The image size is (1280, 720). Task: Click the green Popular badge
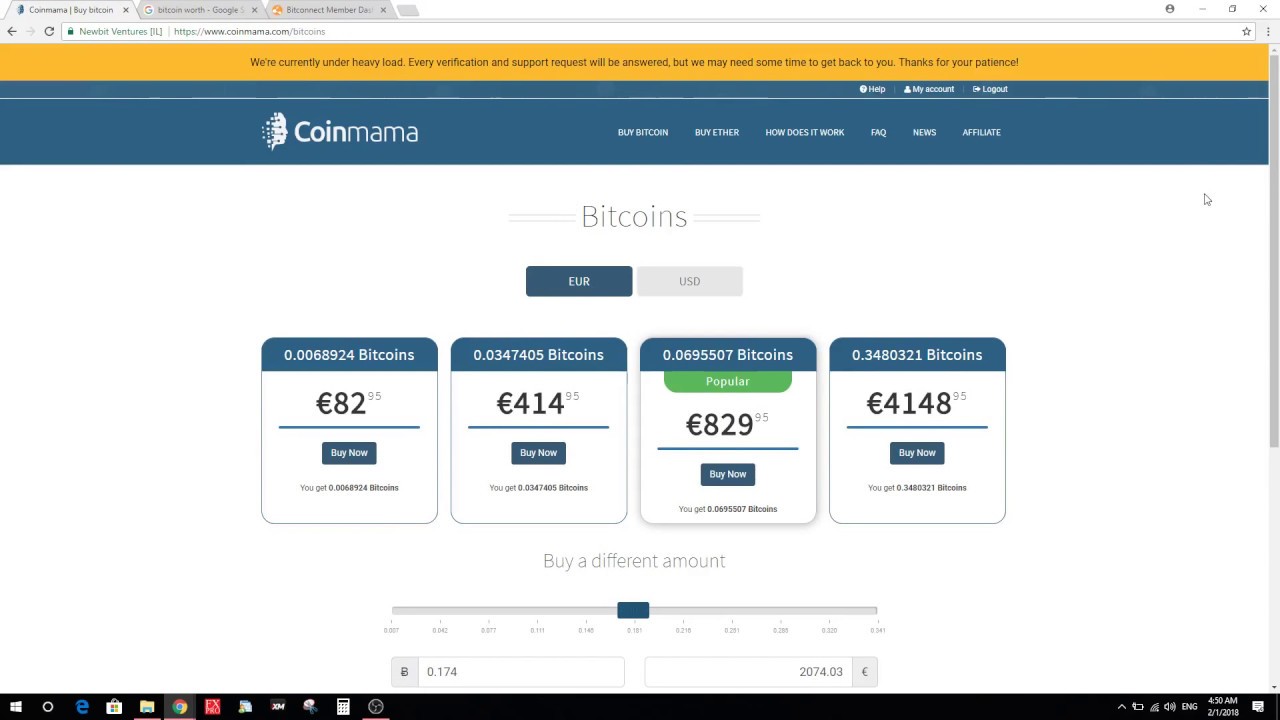pyautogui.click(x=727, y=381)
